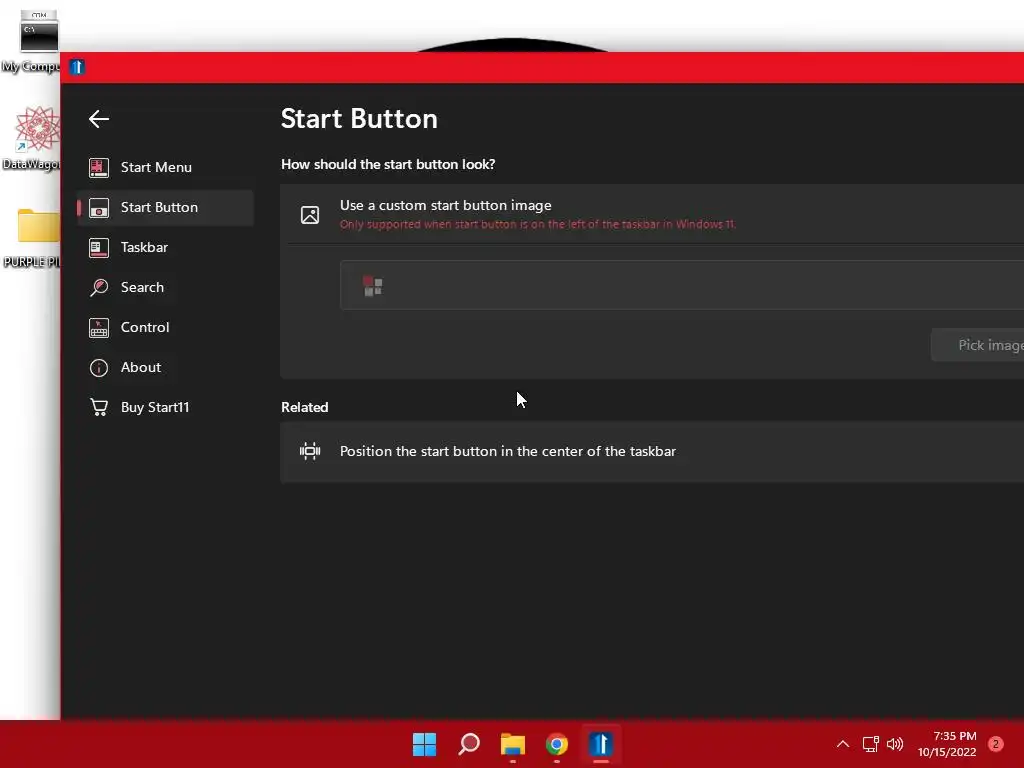The width and height of the screenshot is (1024, 768).
Task: Open the notification badge showing 2
Action: pyautogui.click(x=996, y=744)
